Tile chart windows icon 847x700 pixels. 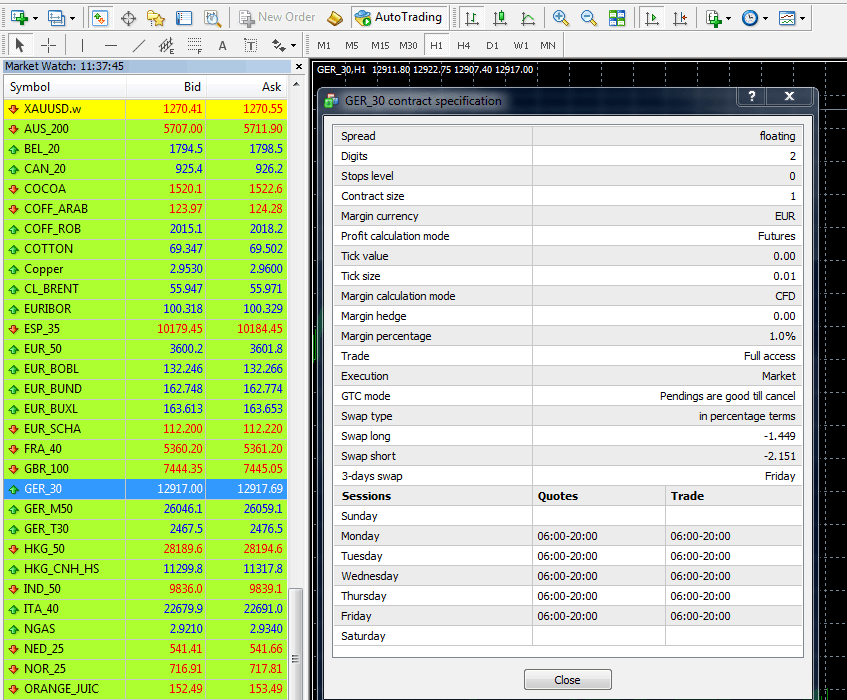coord(617,18)
